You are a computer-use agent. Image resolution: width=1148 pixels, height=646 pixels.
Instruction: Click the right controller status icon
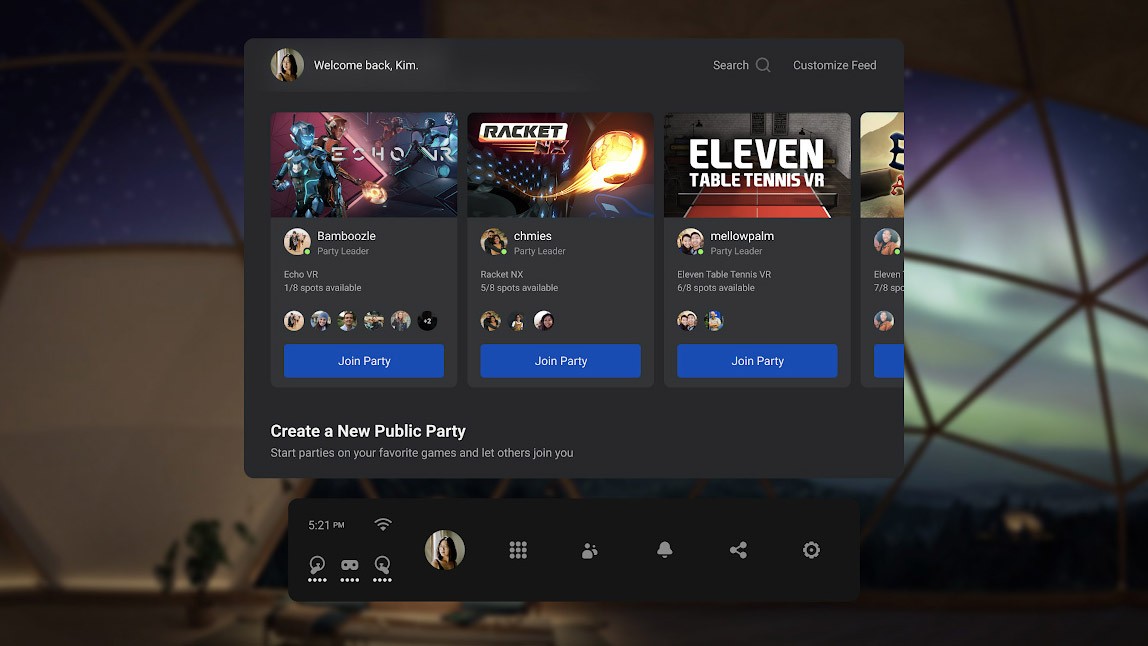pos(382,566)
